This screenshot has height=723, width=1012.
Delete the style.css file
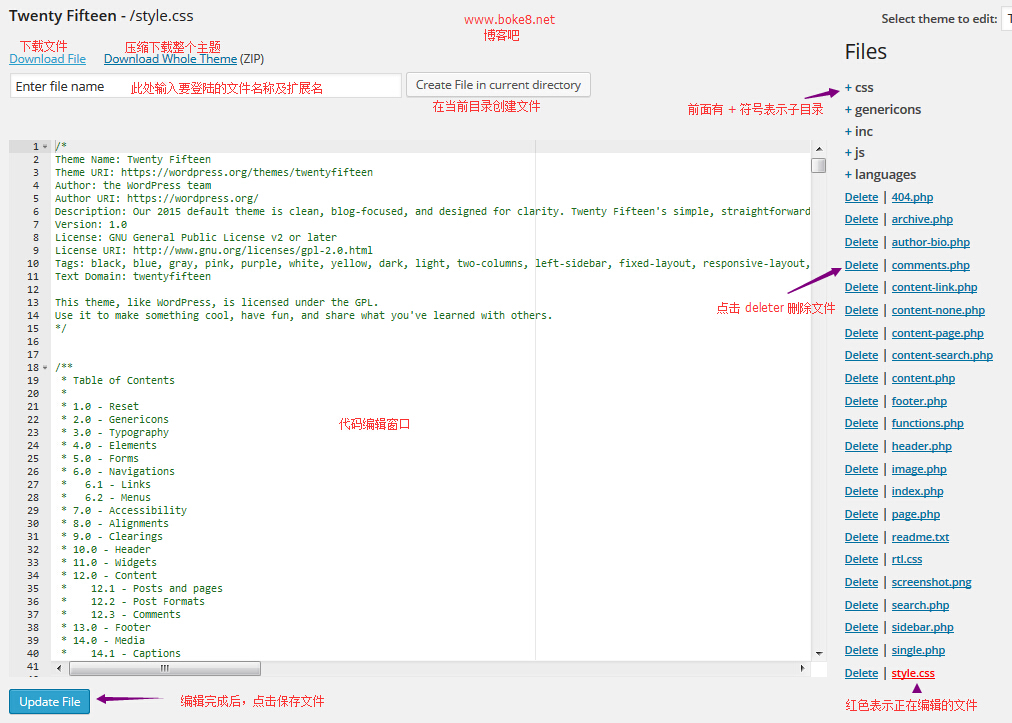click(x=861, y=674)
